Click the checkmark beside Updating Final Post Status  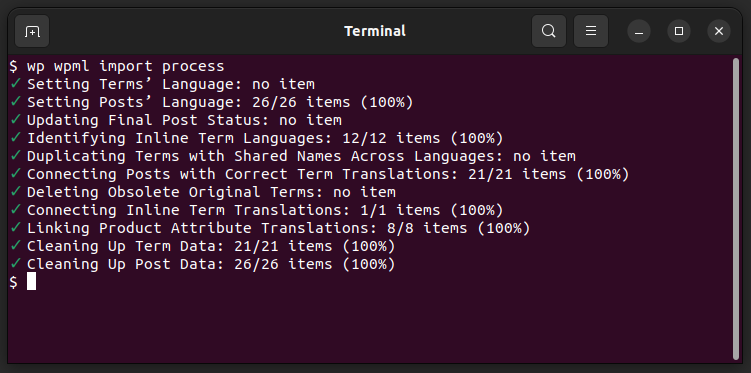pyautogui.click(x=16, y=120)
